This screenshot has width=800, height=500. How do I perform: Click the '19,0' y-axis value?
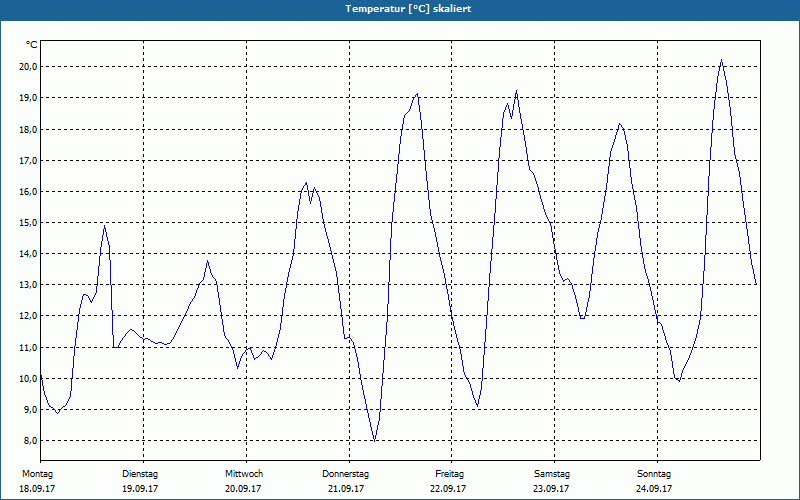click(28, 98)
